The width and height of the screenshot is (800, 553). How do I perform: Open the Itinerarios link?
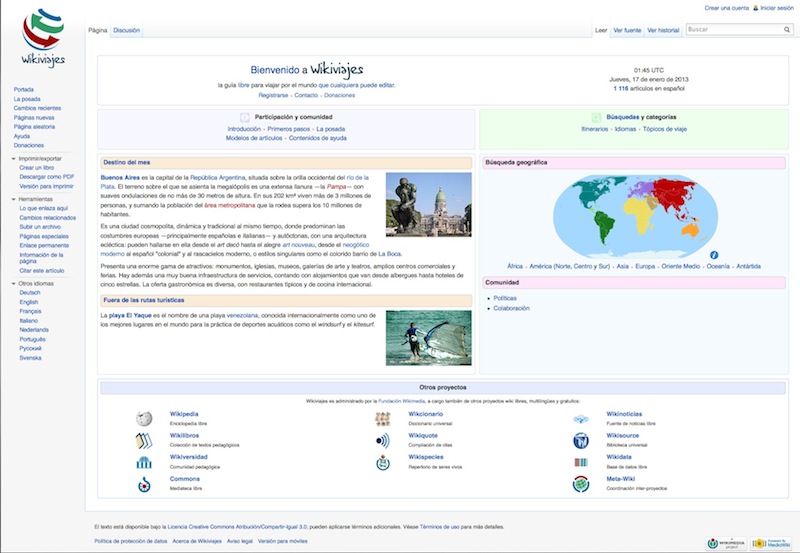click(594, 129)
